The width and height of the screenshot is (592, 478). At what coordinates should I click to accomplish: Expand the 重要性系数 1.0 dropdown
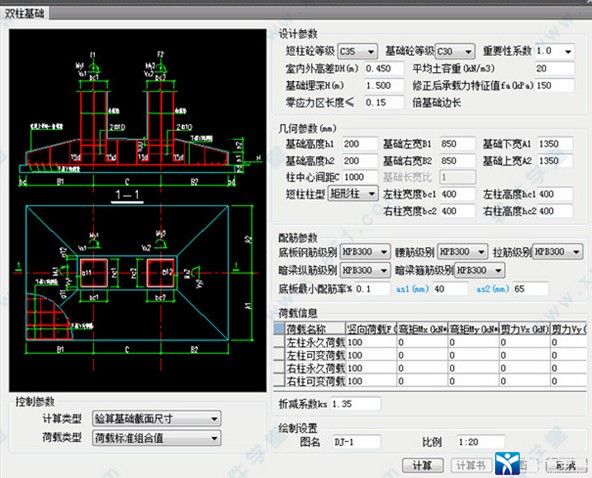555,51
